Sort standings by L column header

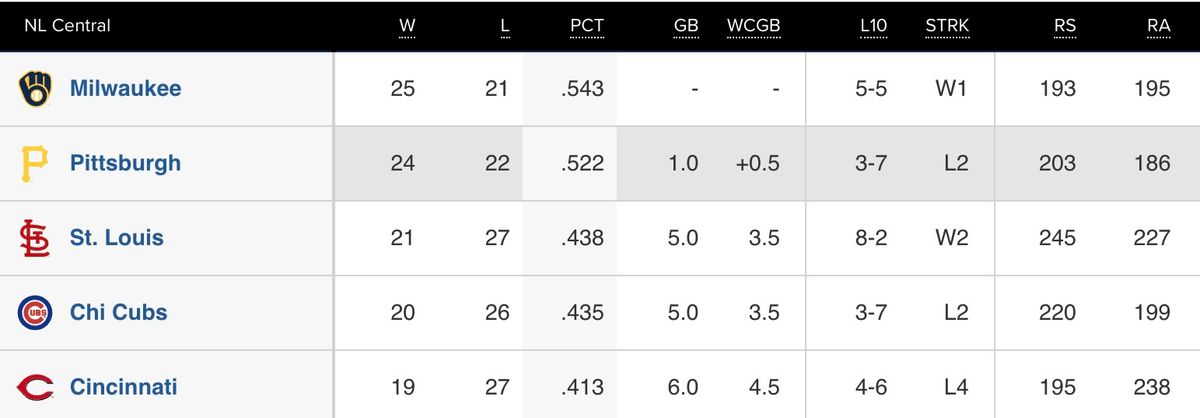tap(505, 25)
